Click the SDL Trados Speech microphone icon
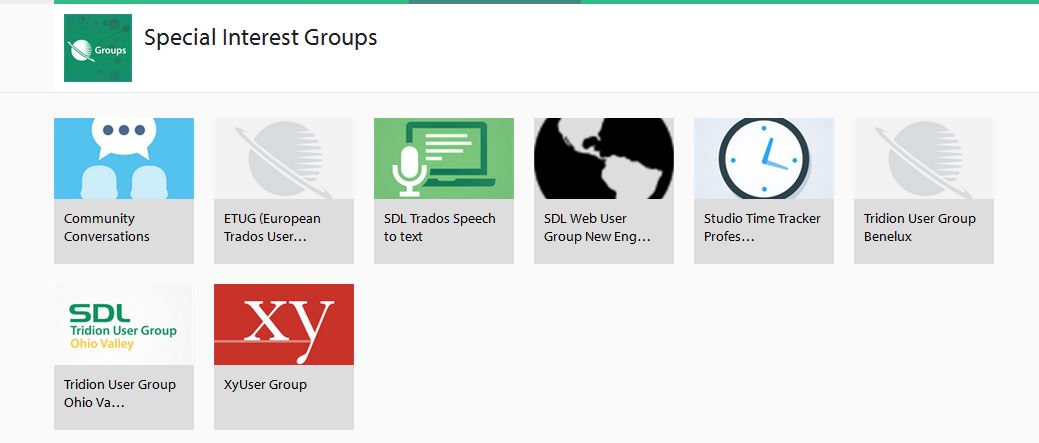This screenshot has width=1039, height=443. [x=443, y=158]
